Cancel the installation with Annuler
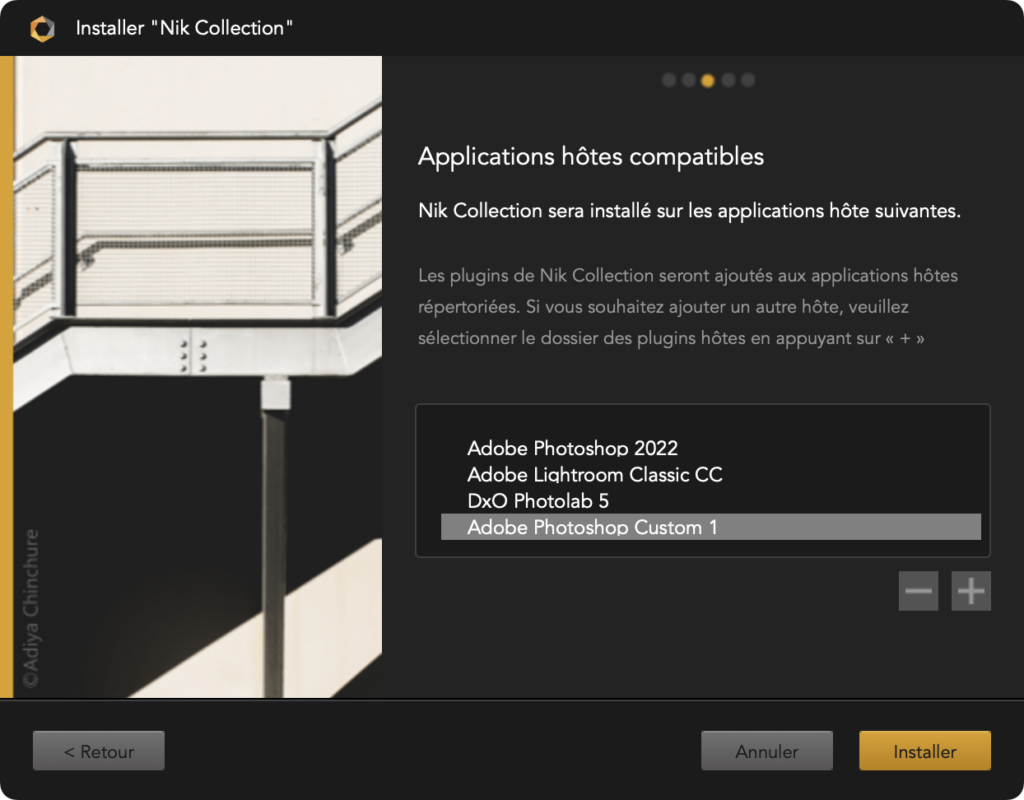This screenshot has height=800, width=1024. (767, 751)
